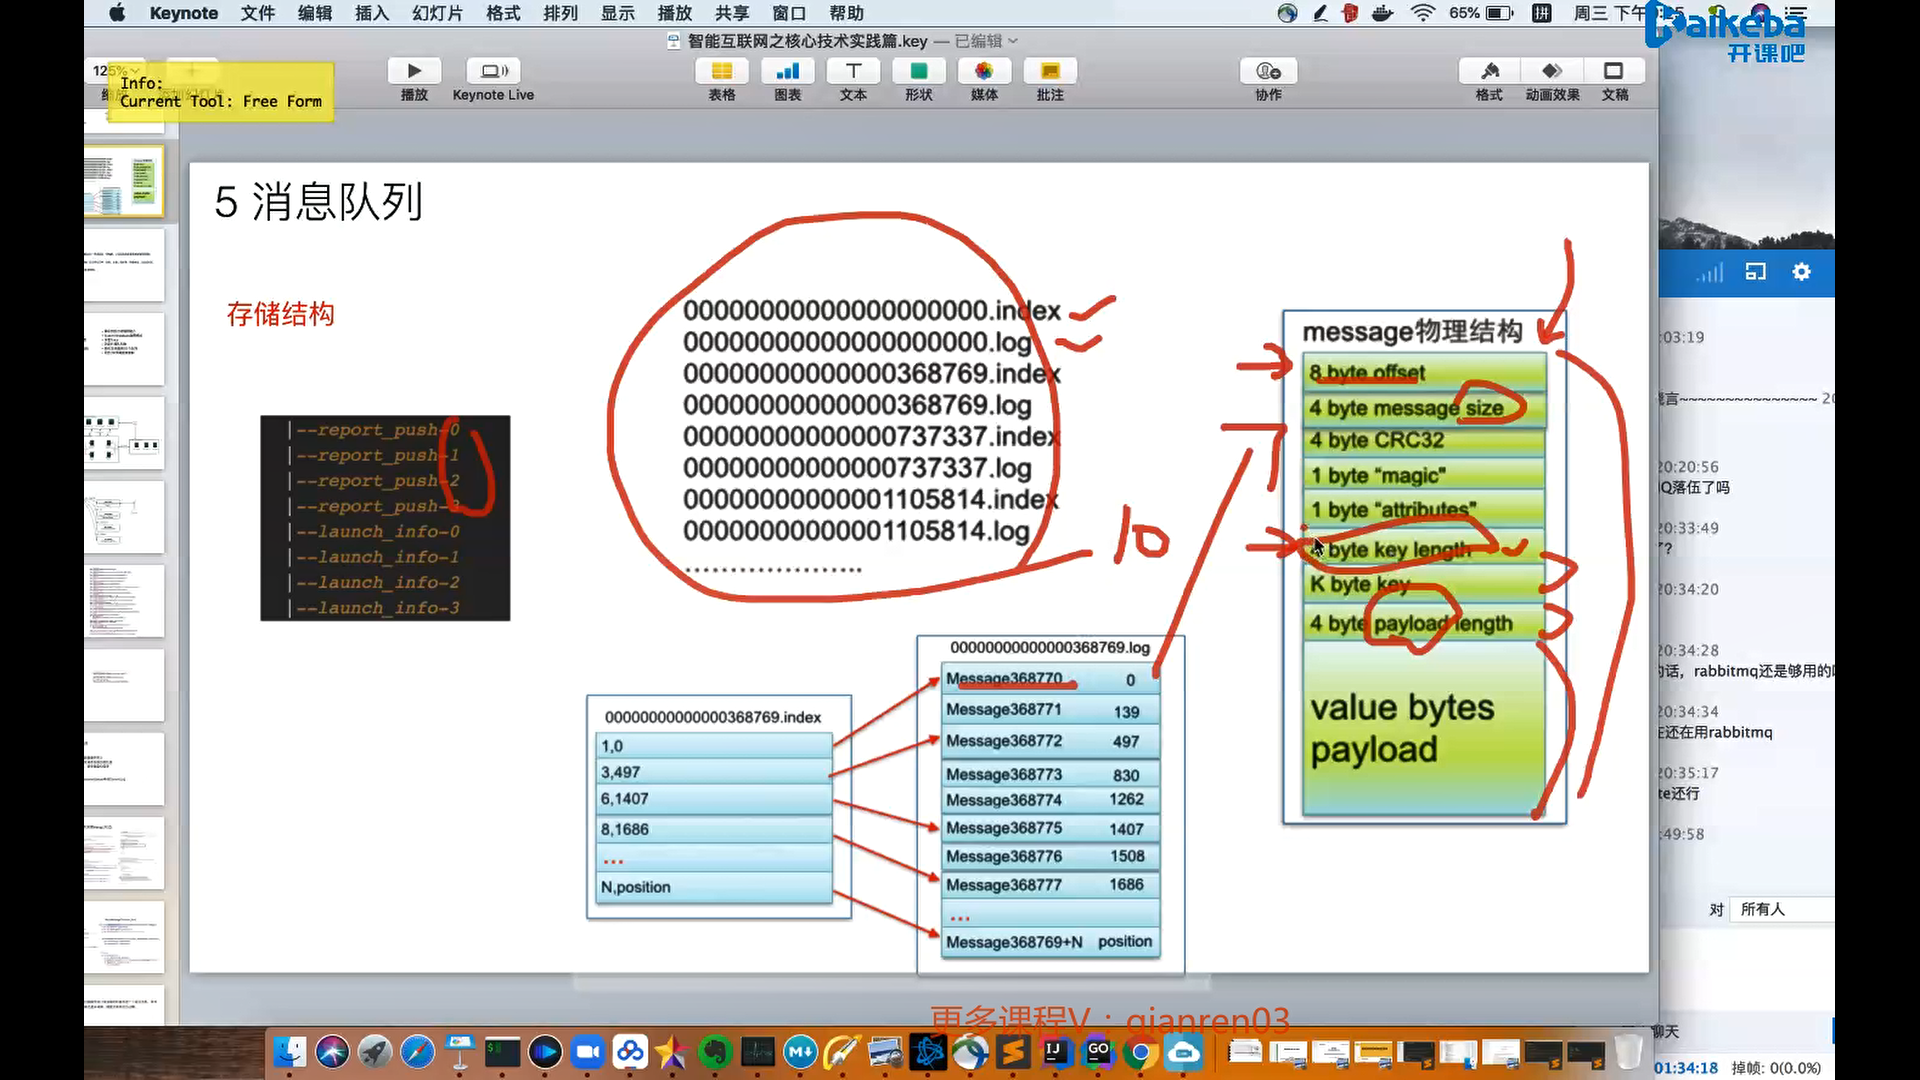Click the Collaborate toolbar icon
1920x1080 pixels.
[x=1268, y=71]
